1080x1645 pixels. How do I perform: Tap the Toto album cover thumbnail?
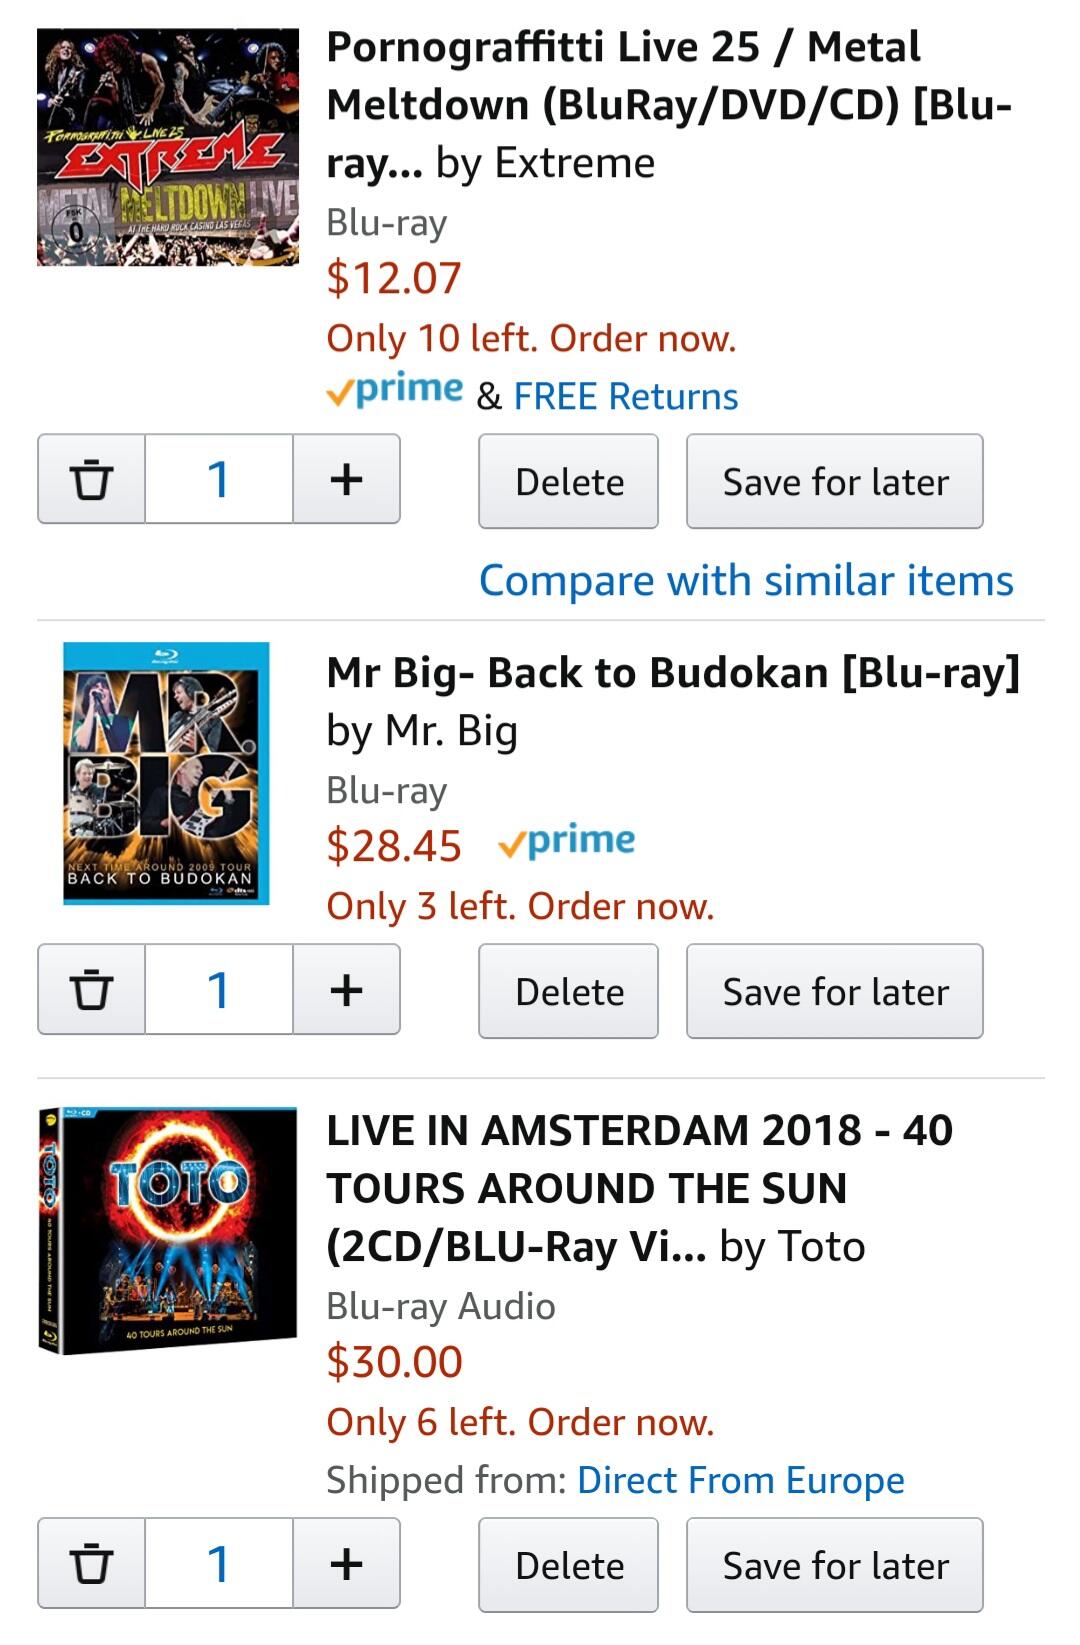[168, 1230]
